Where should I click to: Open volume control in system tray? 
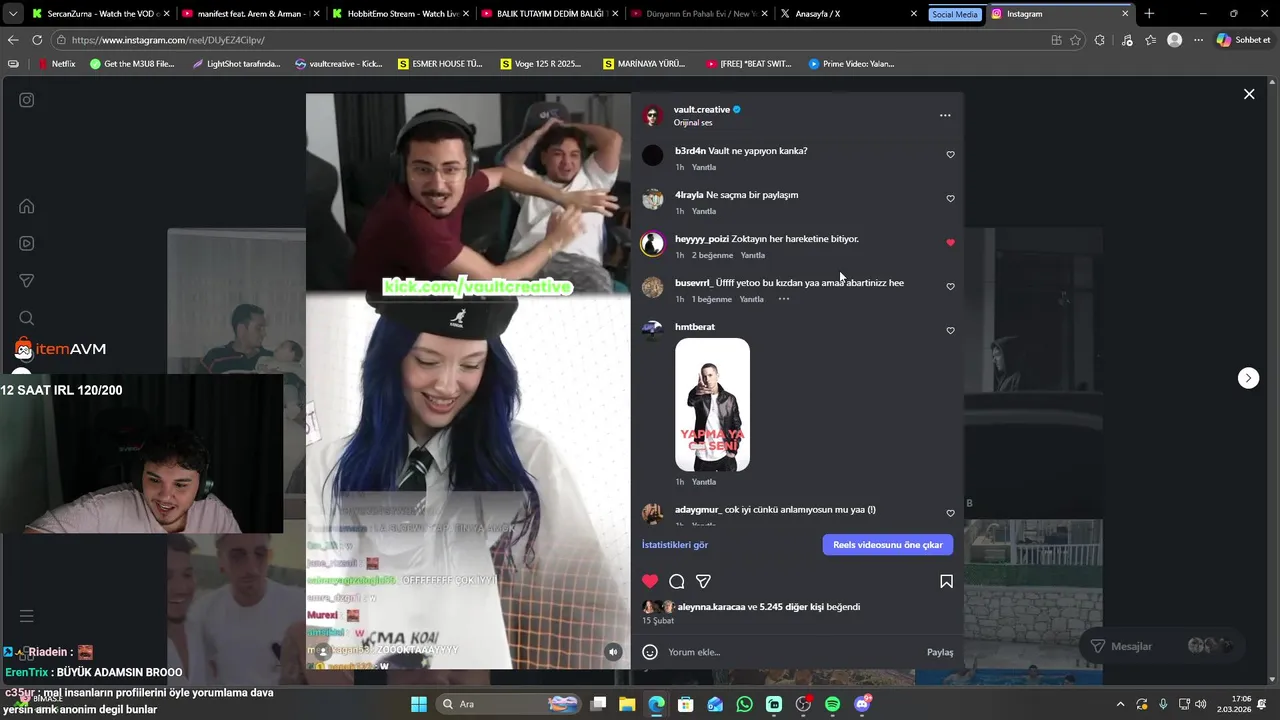point(1200,704)
